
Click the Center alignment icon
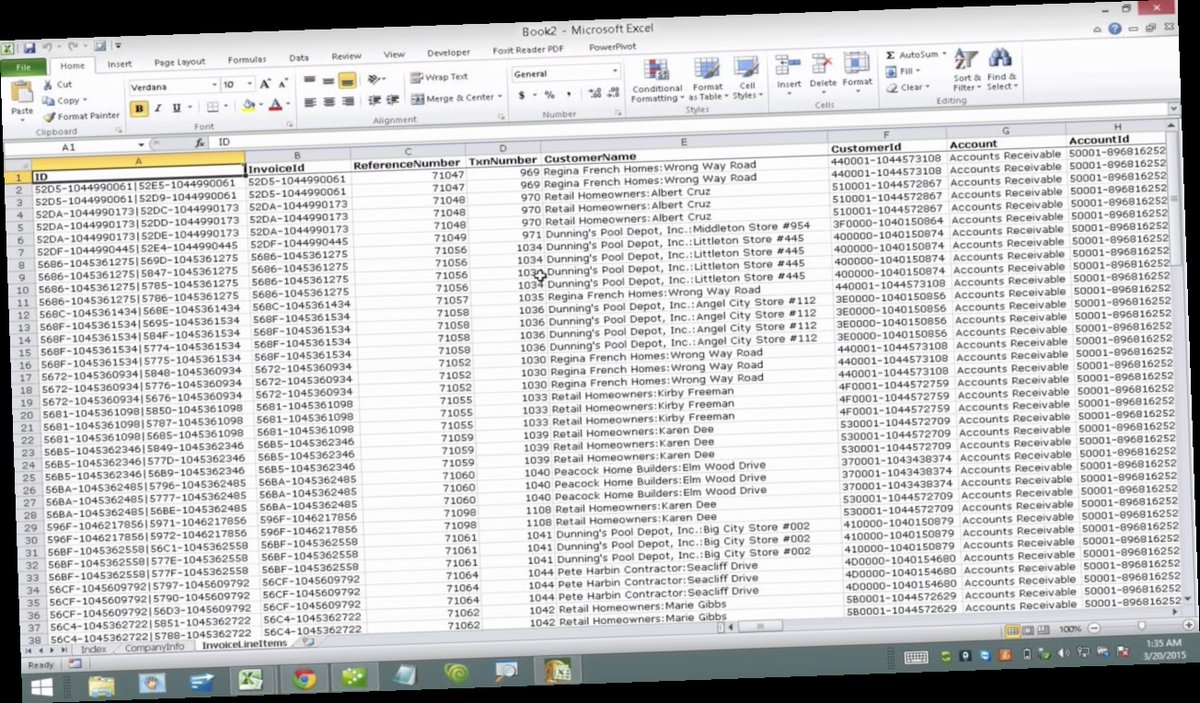pos(329,101)
